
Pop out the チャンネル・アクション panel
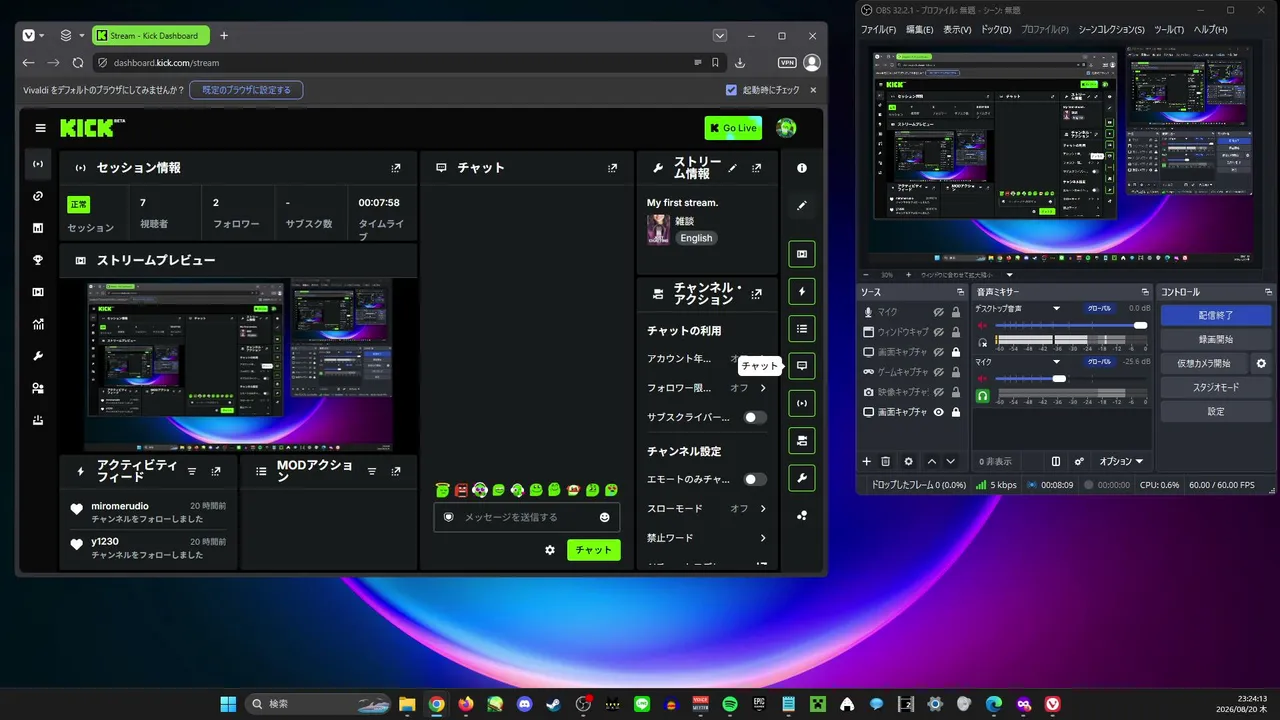click(757, 294)
